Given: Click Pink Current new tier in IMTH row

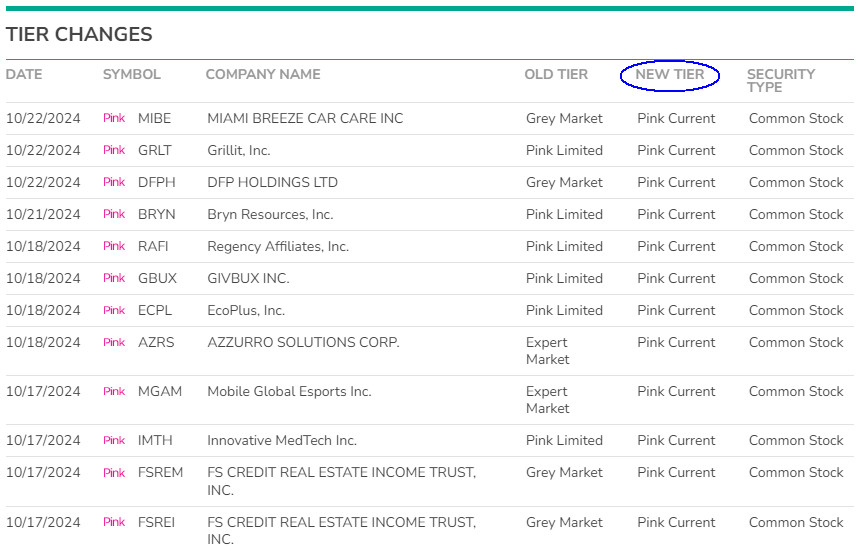Looking at the screenshot, I should click(676, 440).
